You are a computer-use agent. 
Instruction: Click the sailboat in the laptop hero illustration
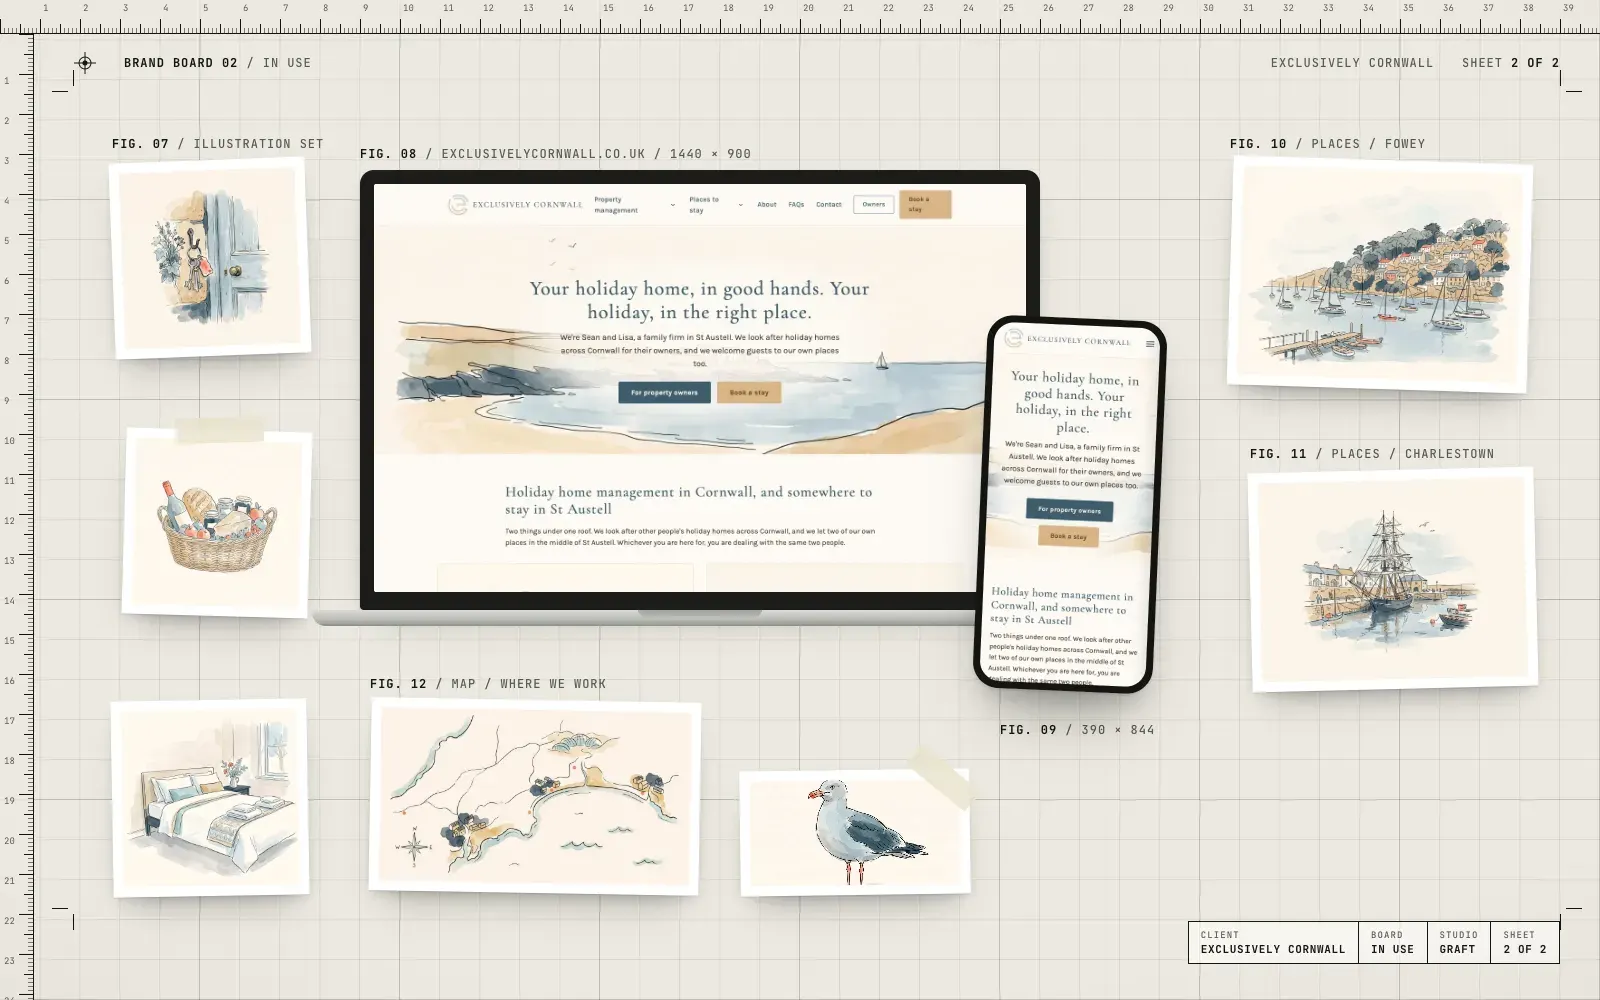tap(881, 361)
